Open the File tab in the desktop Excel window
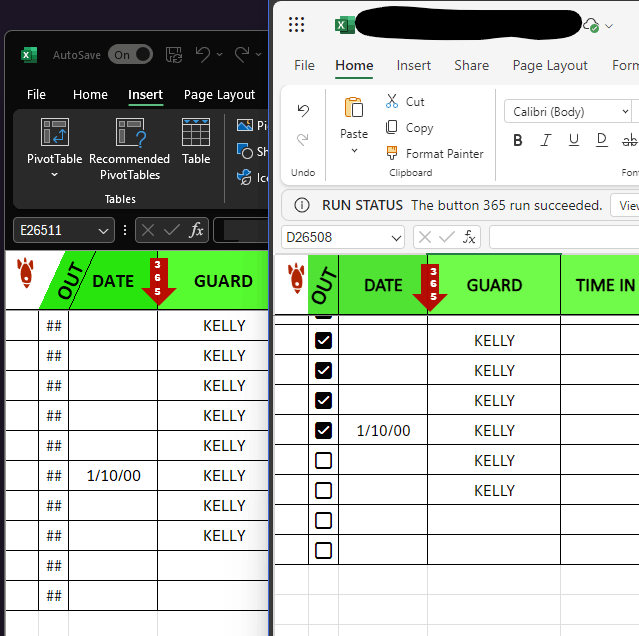The height and width of the screenshot is (636, 639). pyautogui.click(x=36, y=95)
